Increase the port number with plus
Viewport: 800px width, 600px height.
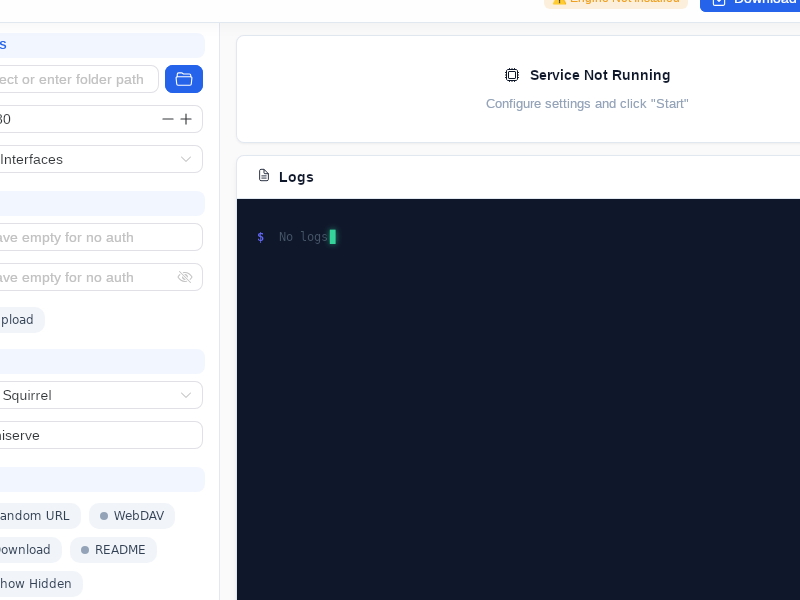(186, 119)
